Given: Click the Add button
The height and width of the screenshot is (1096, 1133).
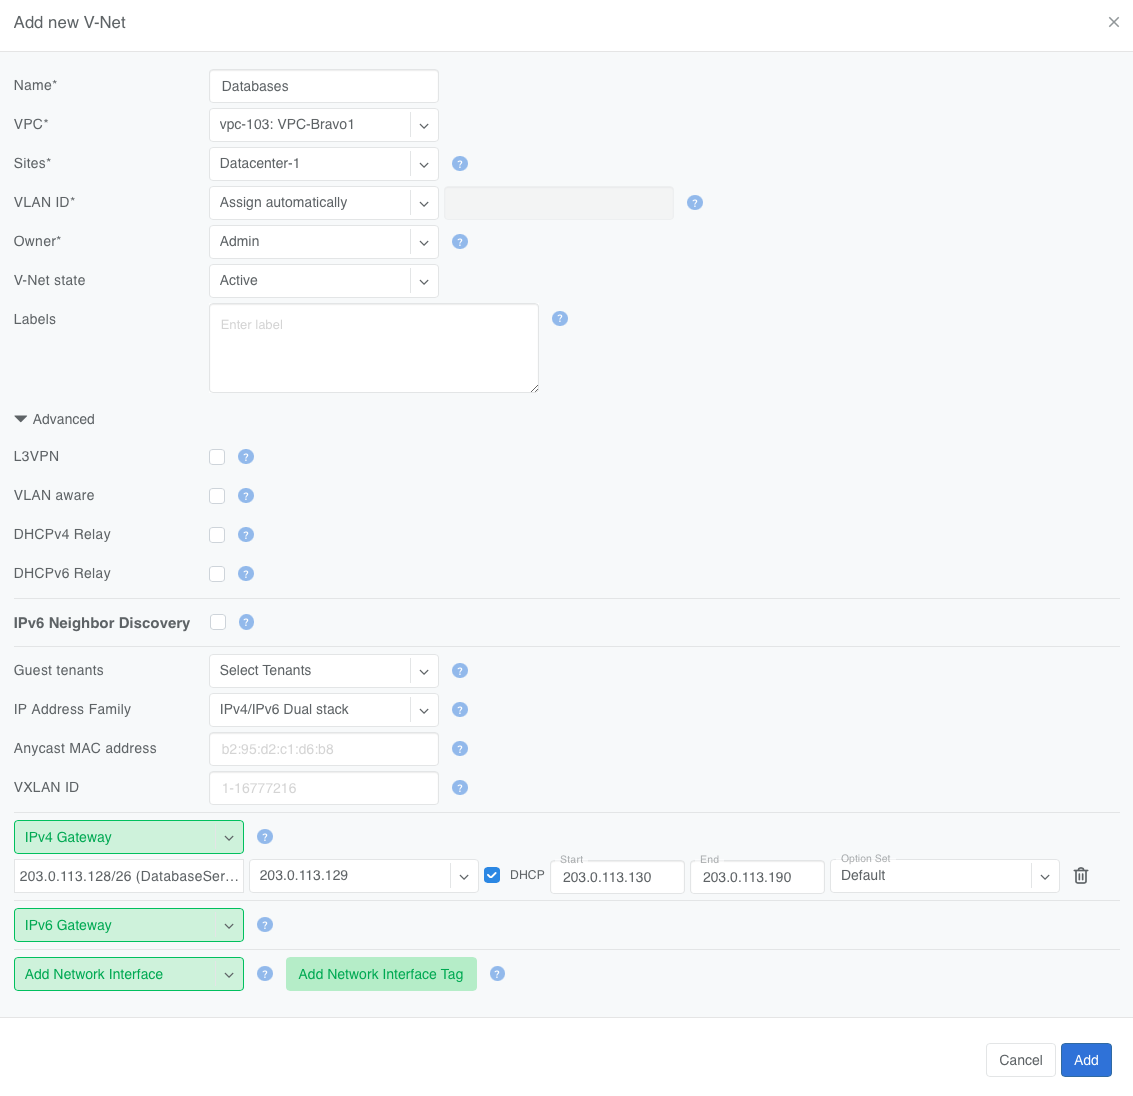Looking at the screenshot, I should tap(1085, 1060).
